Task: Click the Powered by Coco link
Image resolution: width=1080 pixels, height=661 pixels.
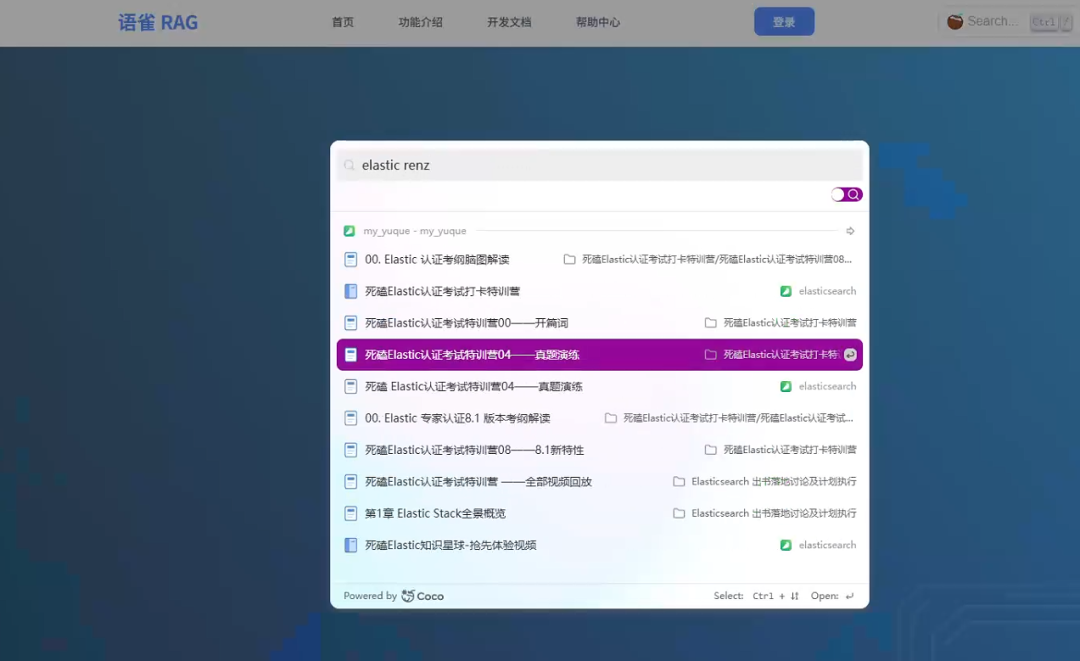Action: (x=393, y=596)
